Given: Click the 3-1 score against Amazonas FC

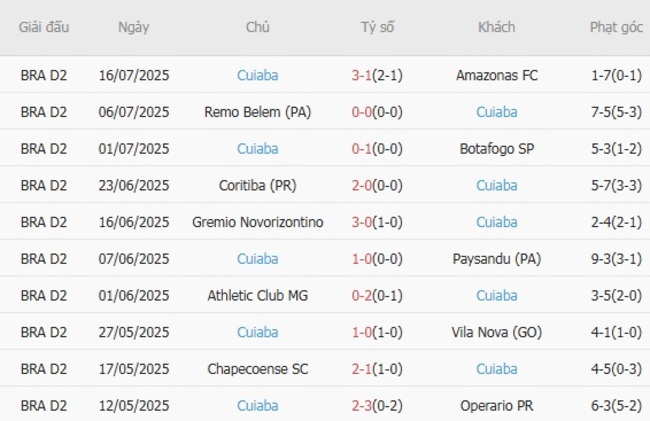Looking at the screenshot, I should click(x=361, y=75).
